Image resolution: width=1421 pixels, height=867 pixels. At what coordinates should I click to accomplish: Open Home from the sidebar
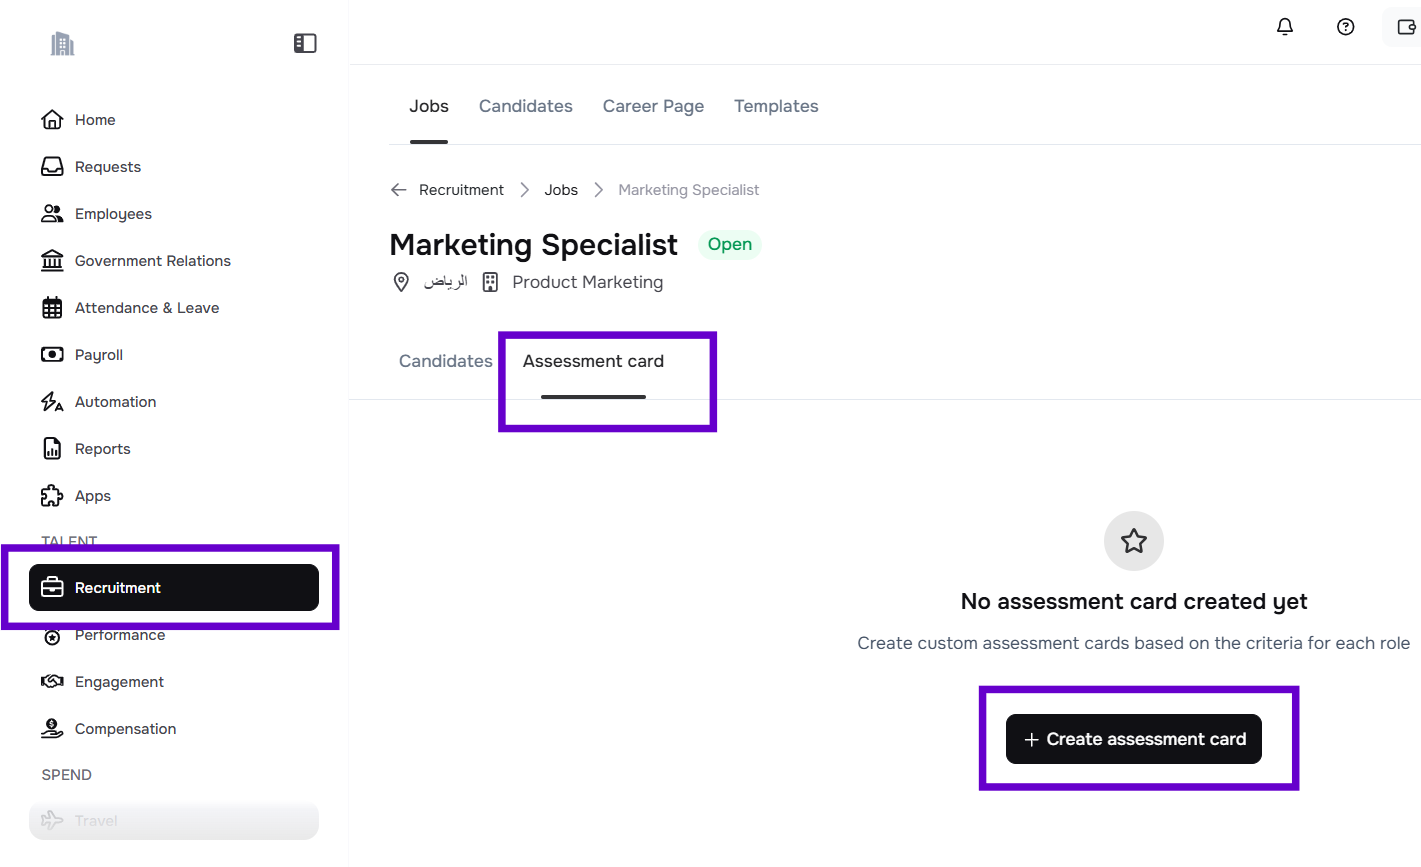click(95, 120)
